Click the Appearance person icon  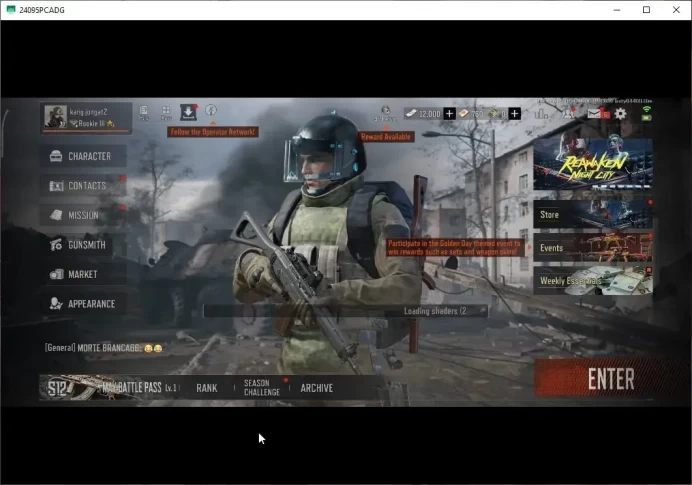pyautogui.click(x=56, y=304)
